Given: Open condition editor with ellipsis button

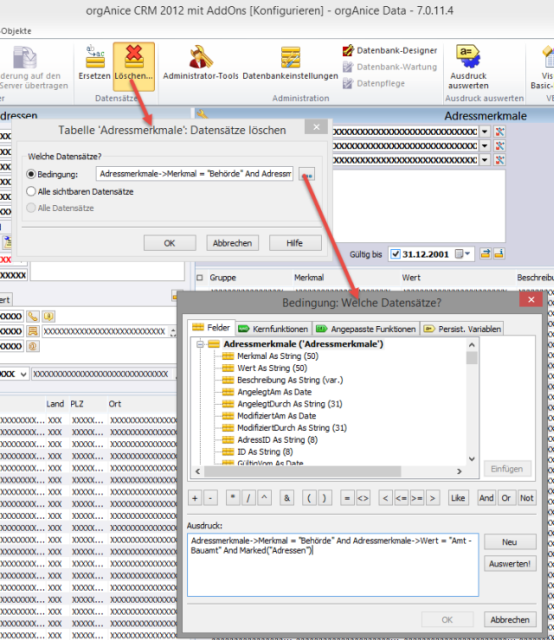Looking at the screenshot, I should pos(307,174).
